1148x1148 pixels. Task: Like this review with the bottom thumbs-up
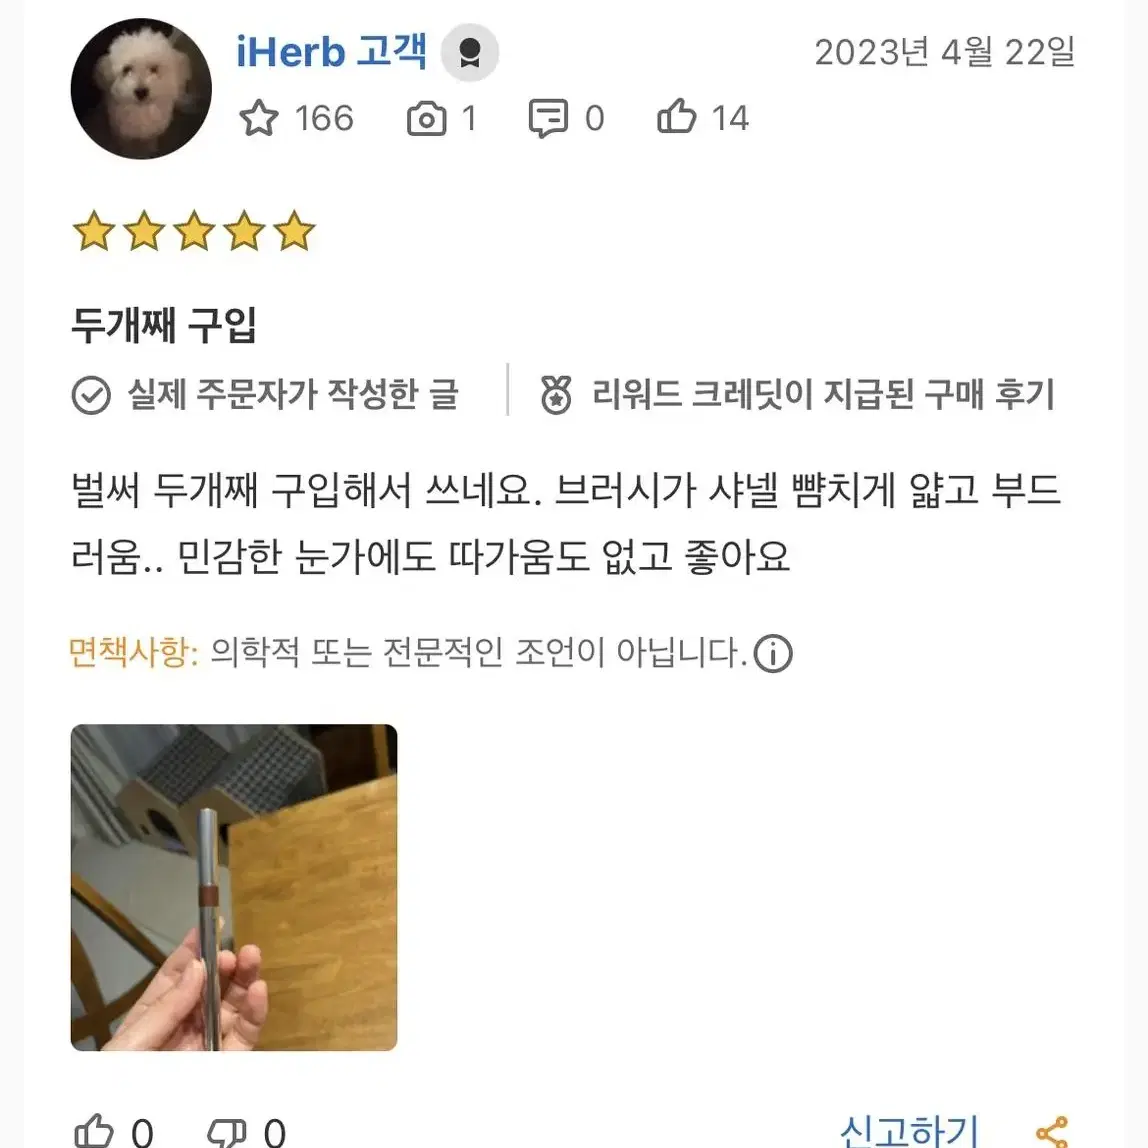94,1131
